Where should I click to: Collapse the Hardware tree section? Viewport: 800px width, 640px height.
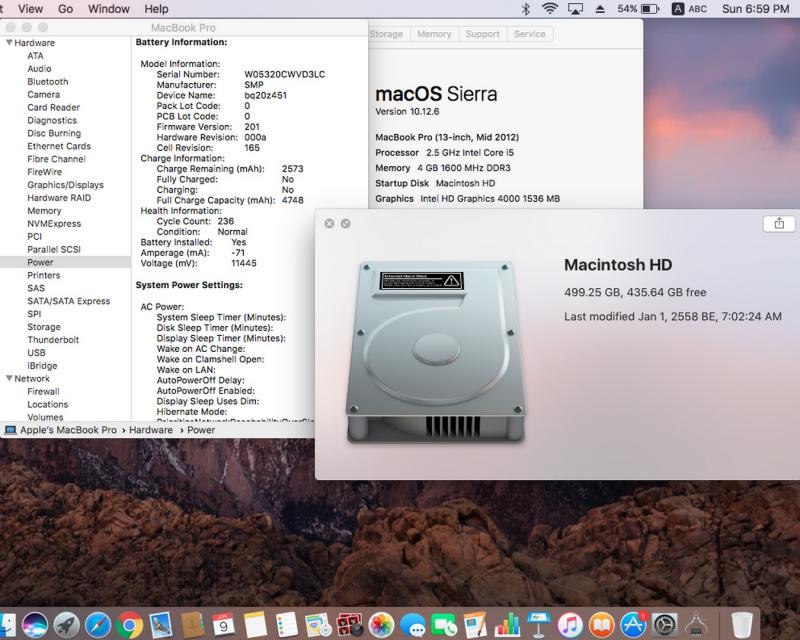(x=9, y=44)
